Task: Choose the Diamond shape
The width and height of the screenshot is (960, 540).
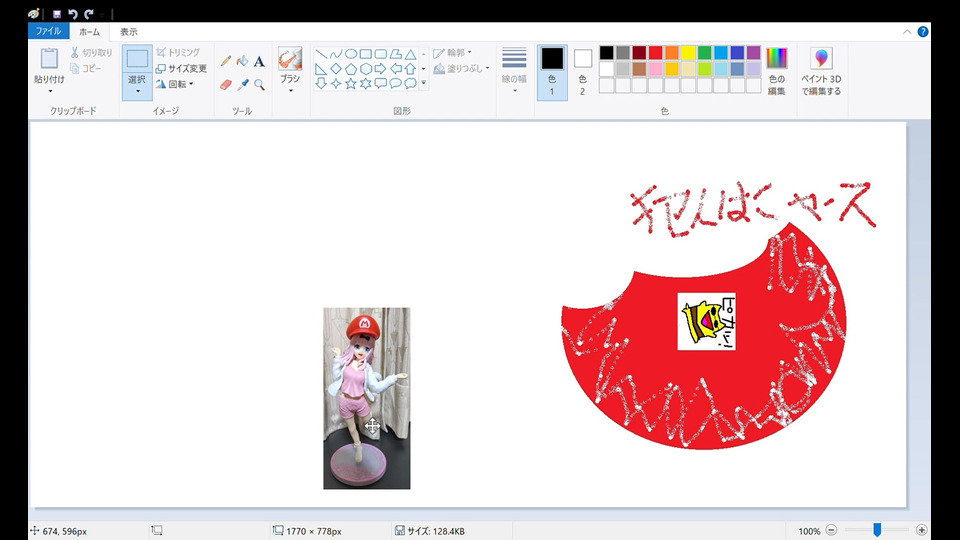Action: point(336,69)
